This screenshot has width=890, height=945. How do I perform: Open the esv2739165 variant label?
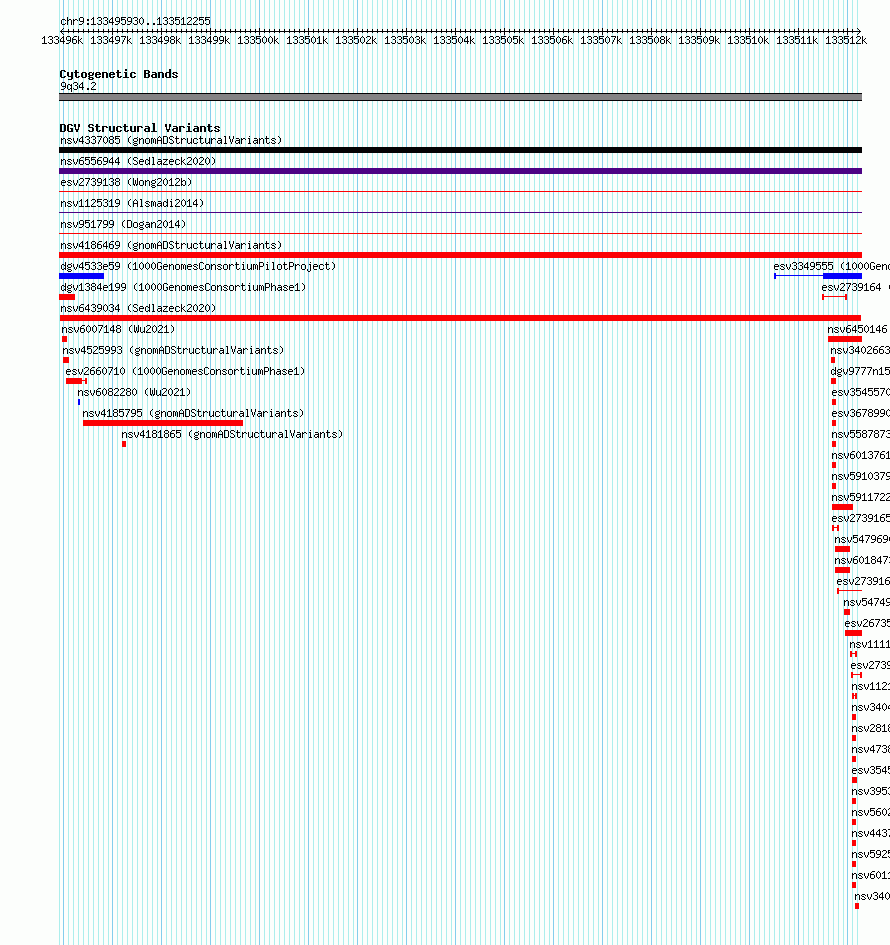(x=860, y=518)
